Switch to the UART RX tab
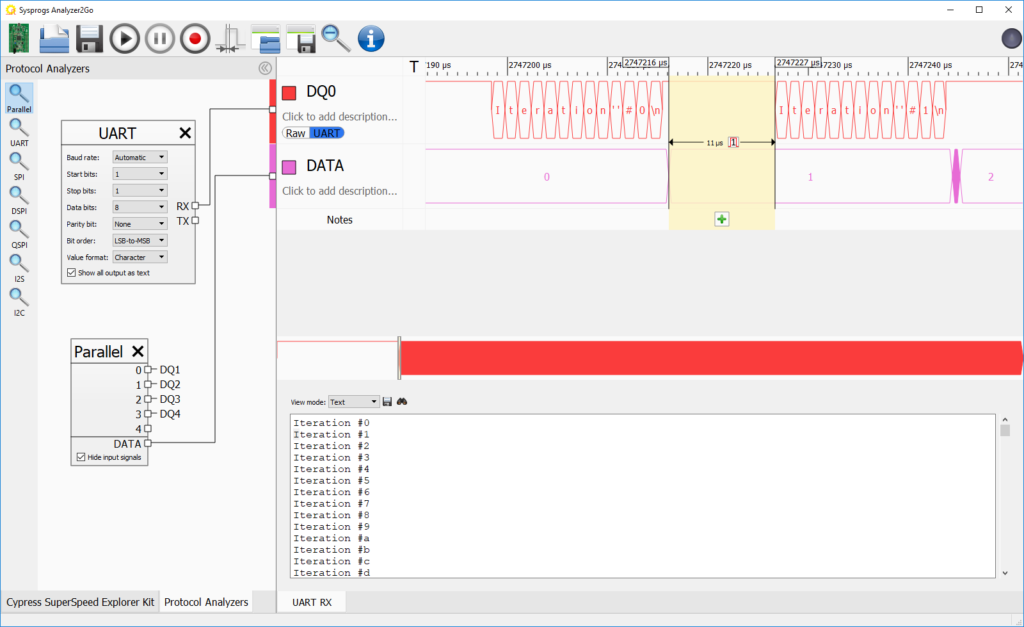Viewport: 1024px width, 627px height. pos(311,602)
